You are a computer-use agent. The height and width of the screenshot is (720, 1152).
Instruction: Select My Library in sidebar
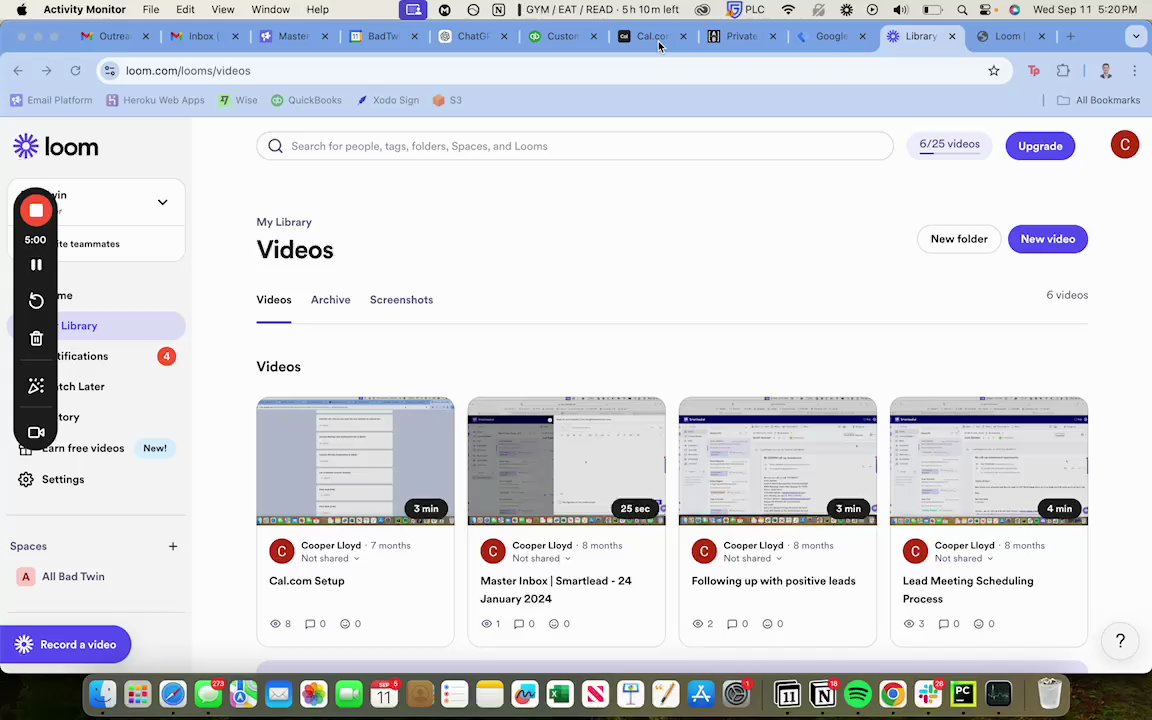click(x=96, y=325)
